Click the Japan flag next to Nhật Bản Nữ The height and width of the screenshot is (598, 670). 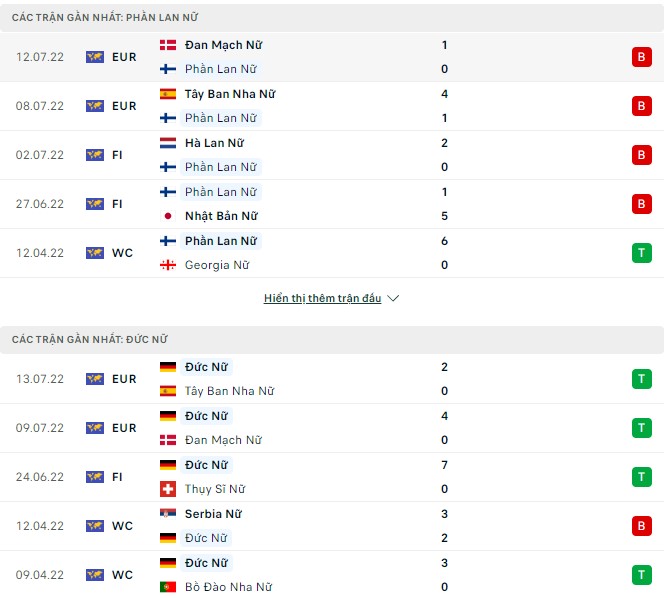point(168,216)
